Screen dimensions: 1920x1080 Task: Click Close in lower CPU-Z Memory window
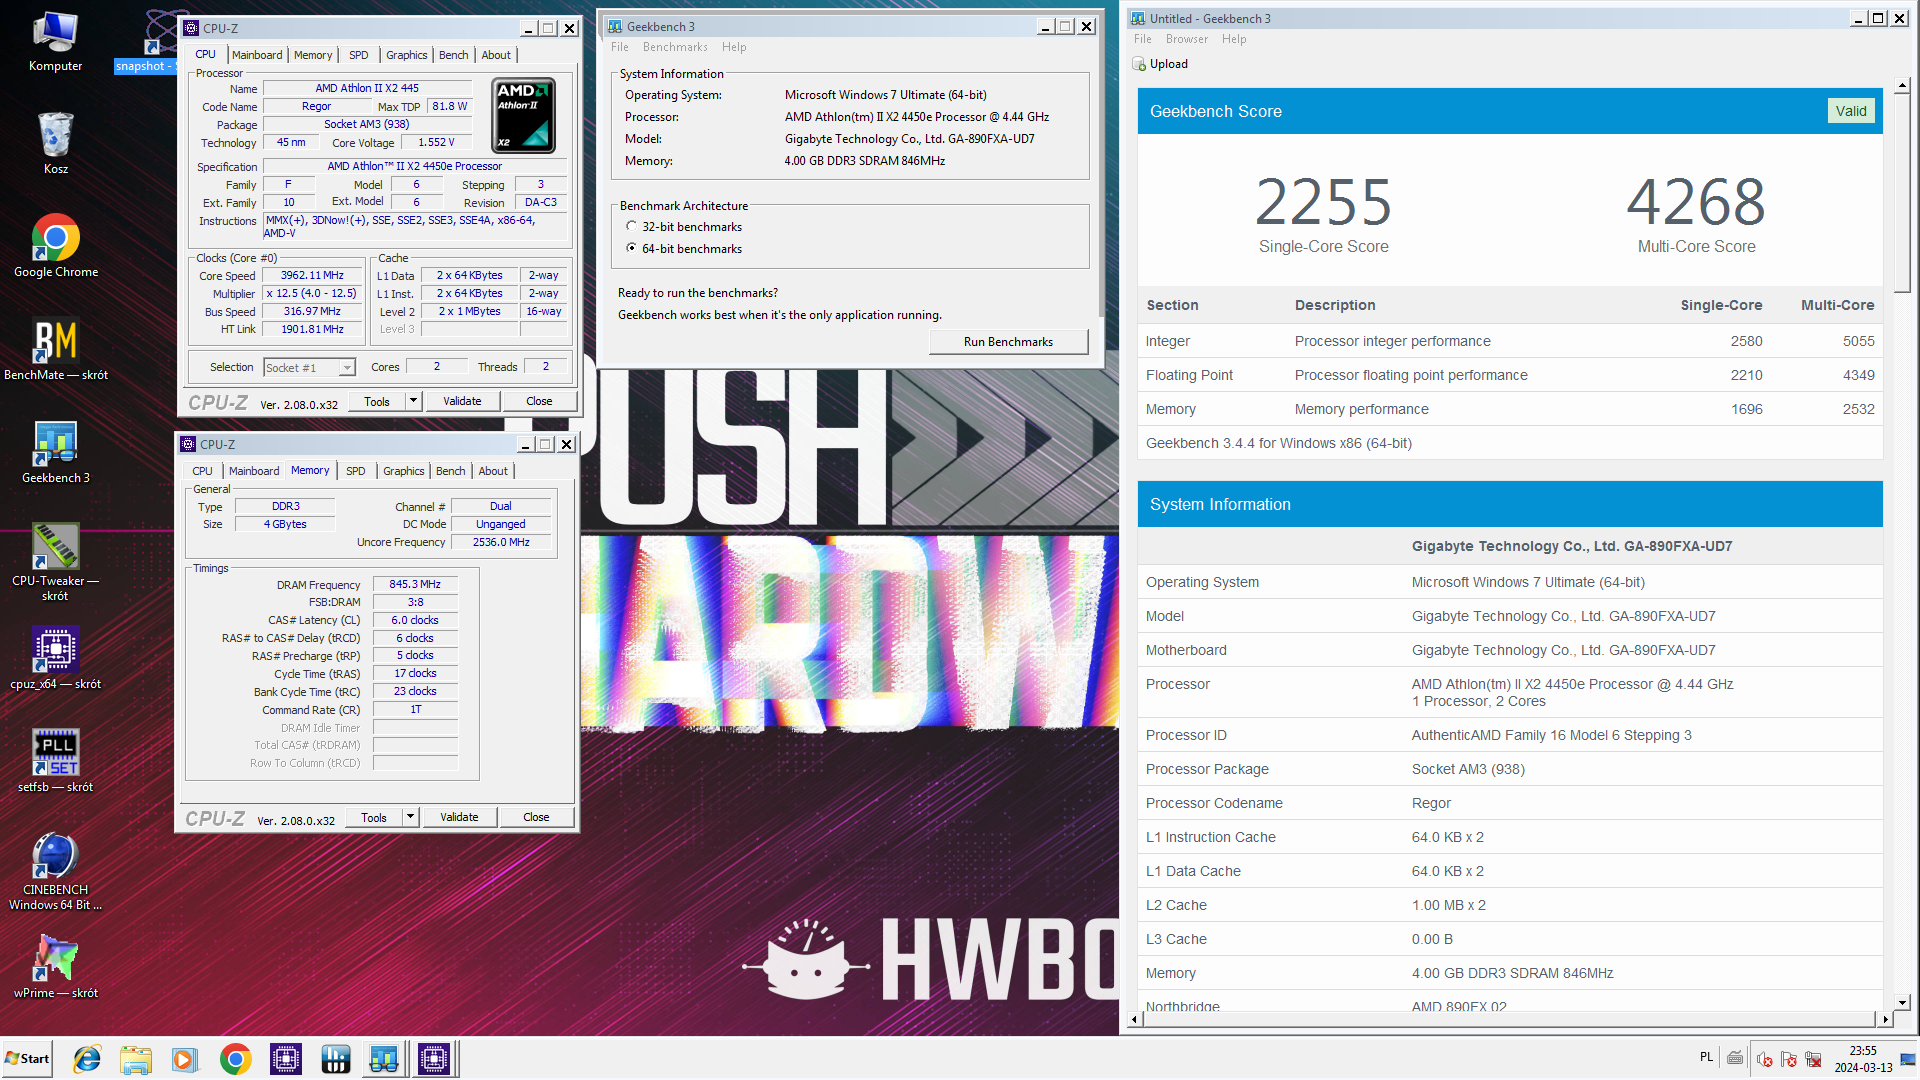click(x=536, y=817)
